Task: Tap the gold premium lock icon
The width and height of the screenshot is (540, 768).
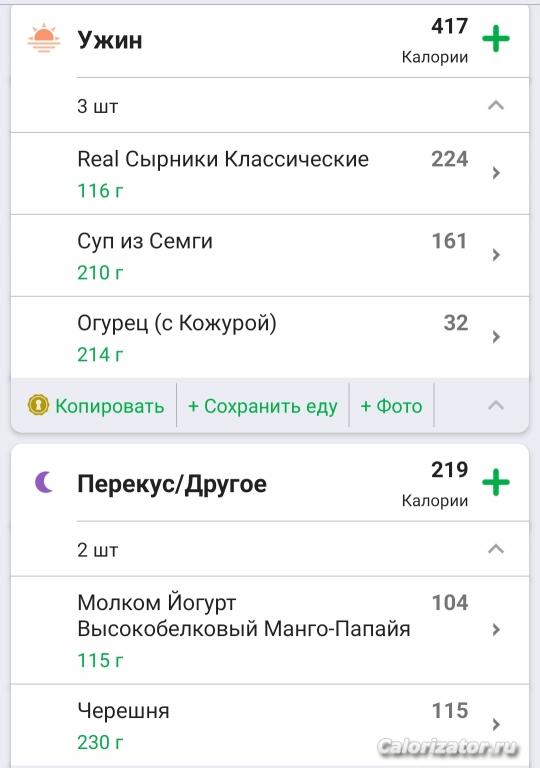Action: 38,405
